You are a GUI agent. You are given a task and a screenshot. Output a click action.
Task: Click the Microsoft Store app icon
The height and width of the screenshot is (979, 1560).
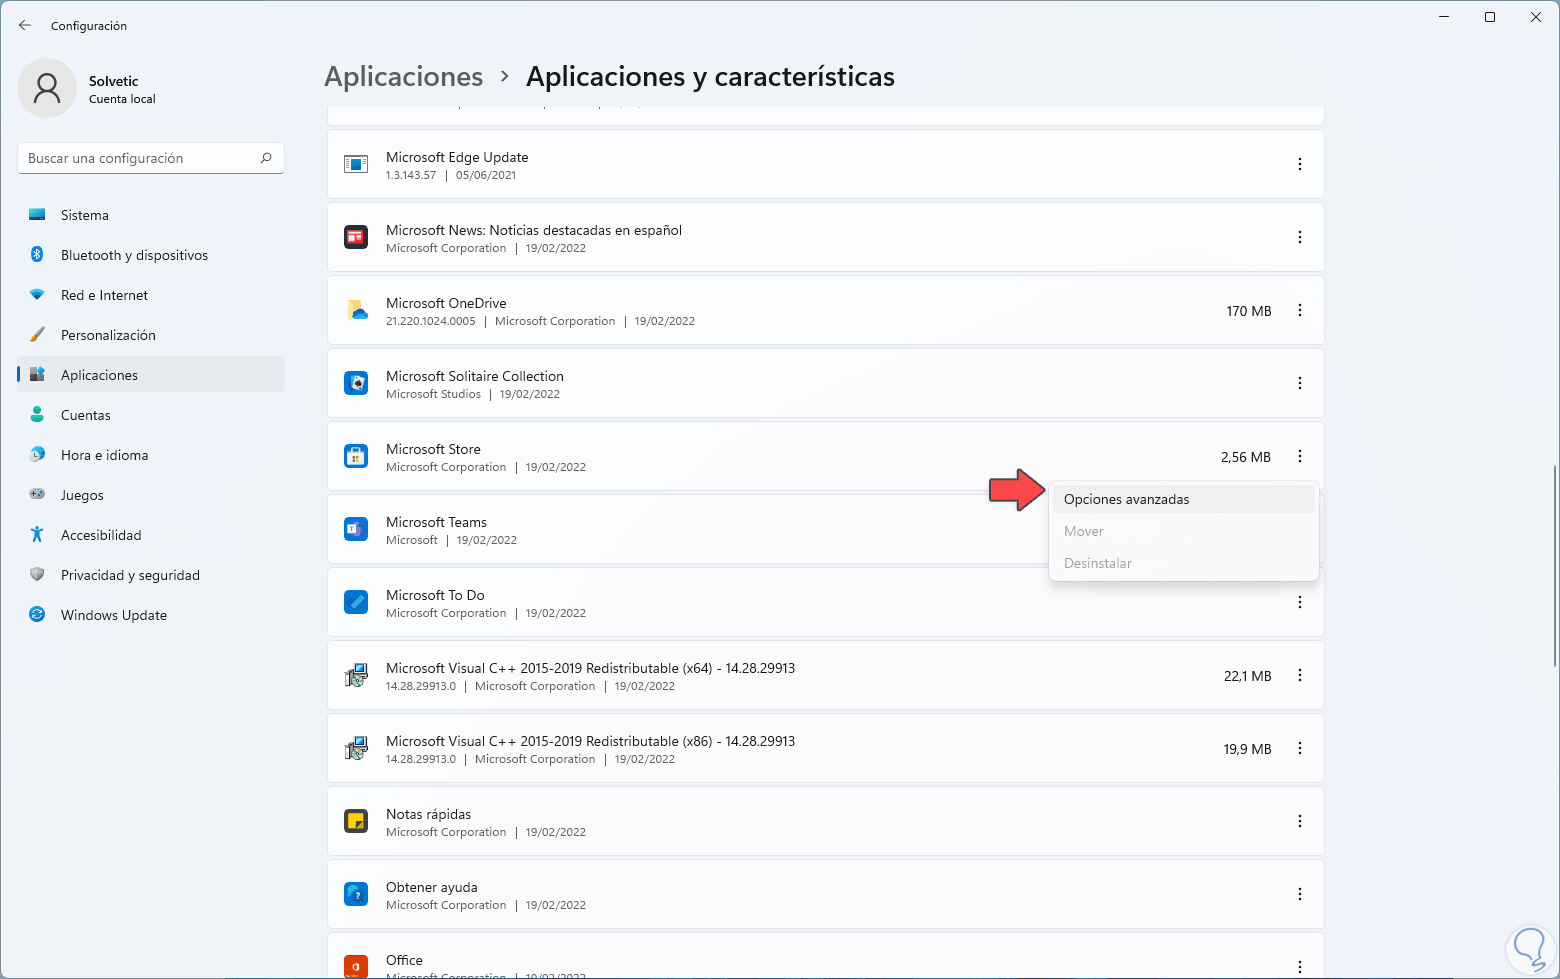tap(356, 457)
